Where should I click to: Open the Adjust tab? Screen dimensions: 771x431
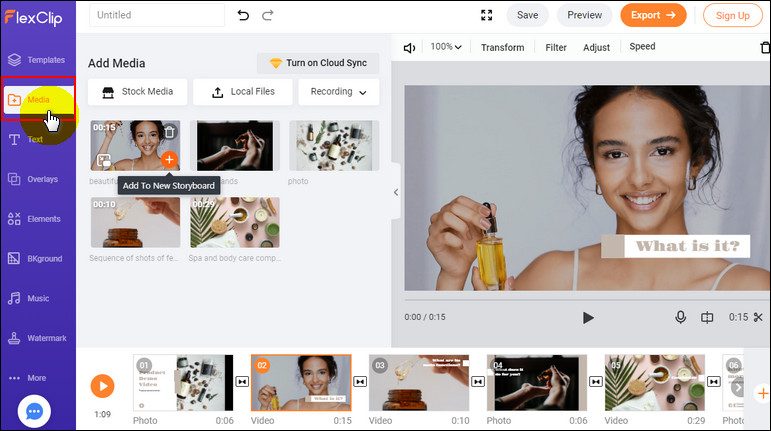(596, 48)
